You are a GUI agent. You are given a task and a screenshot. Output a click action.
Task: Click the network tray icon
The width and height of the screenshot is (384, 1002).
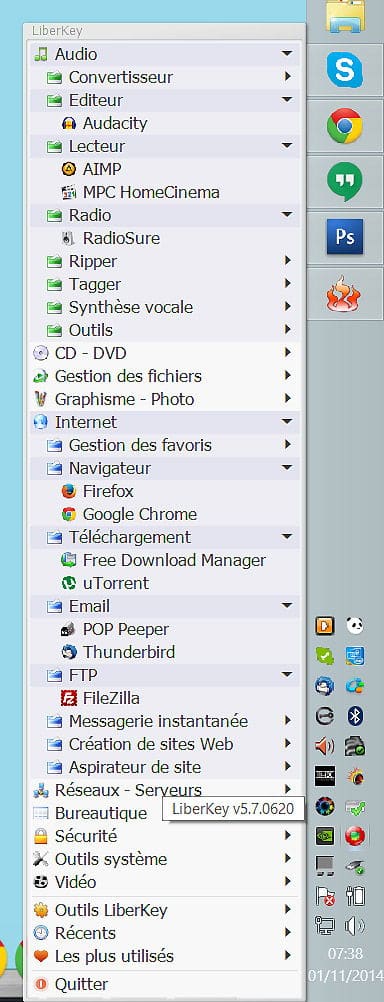(x=325, y=925)
